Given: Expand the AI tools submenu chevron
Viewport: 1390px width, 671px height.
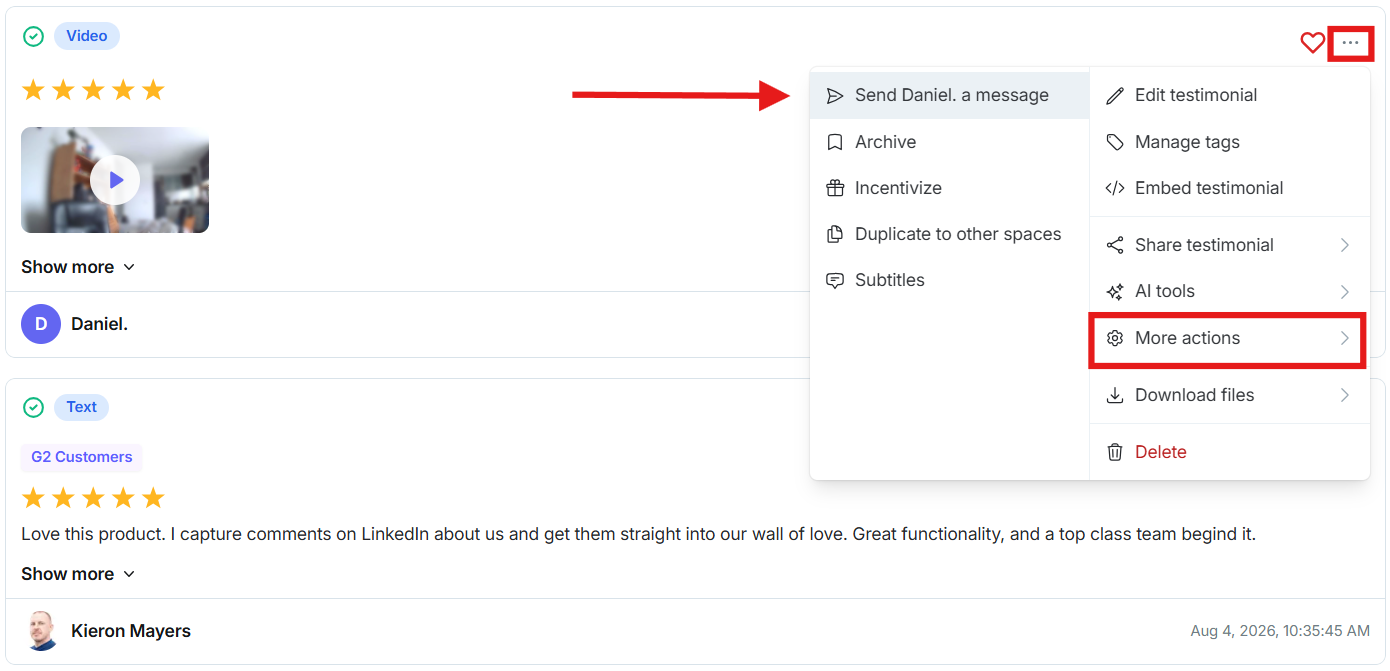Looking at the screenshot, I should [x=1345, y=291].
